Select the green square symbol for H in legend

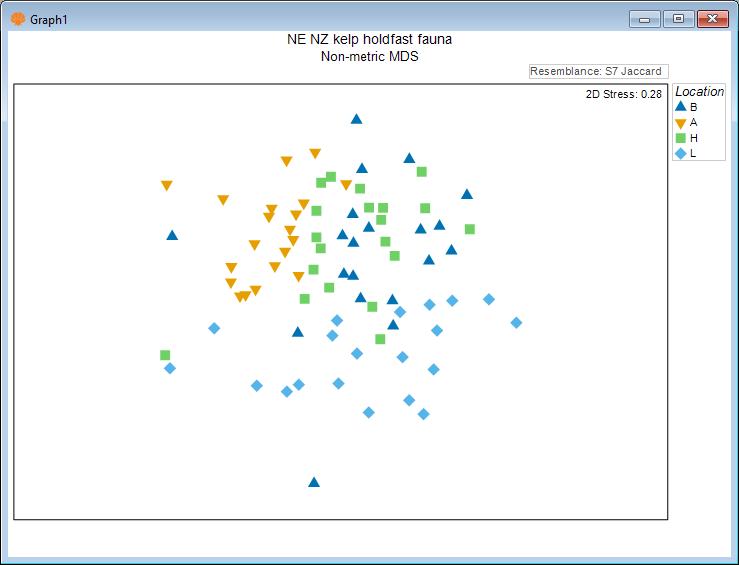(x=681, y=138)
